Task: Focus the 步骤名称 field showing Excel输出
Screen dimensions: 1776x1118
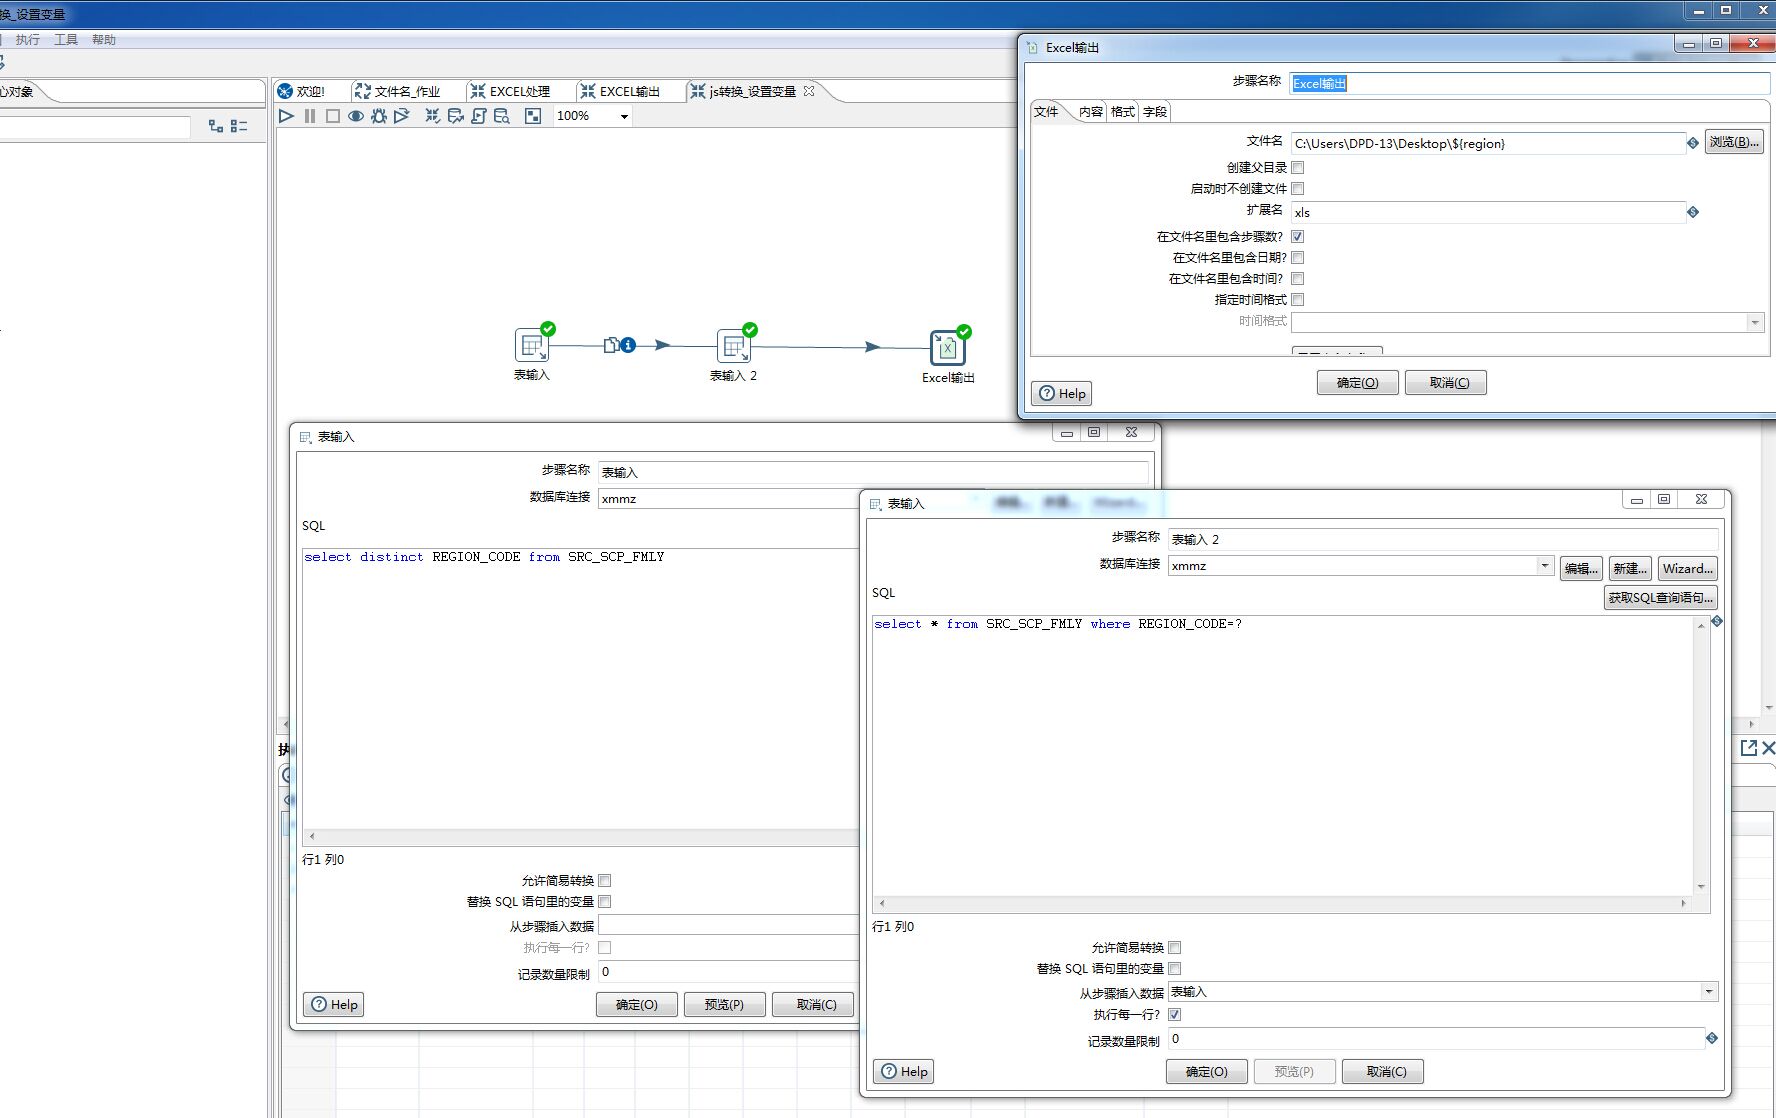Action: coord(1528,83)
